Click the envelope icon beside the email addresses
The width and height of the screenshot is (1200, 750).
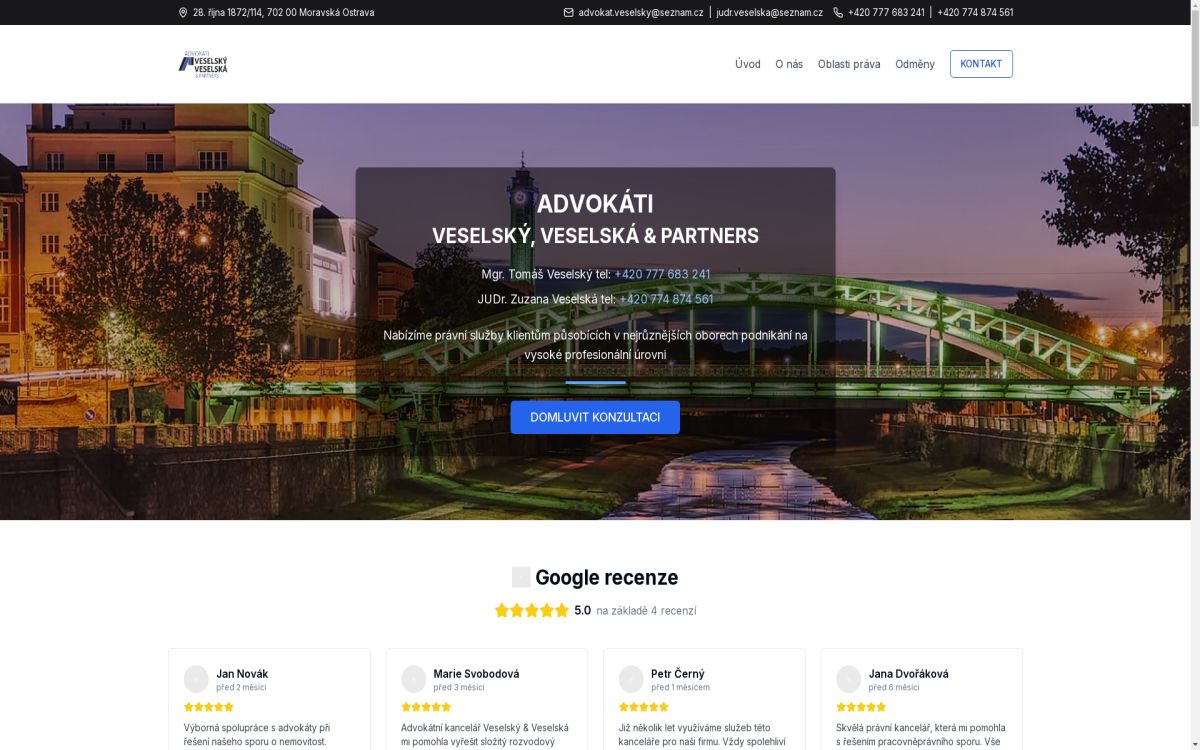tap(568, 12)
